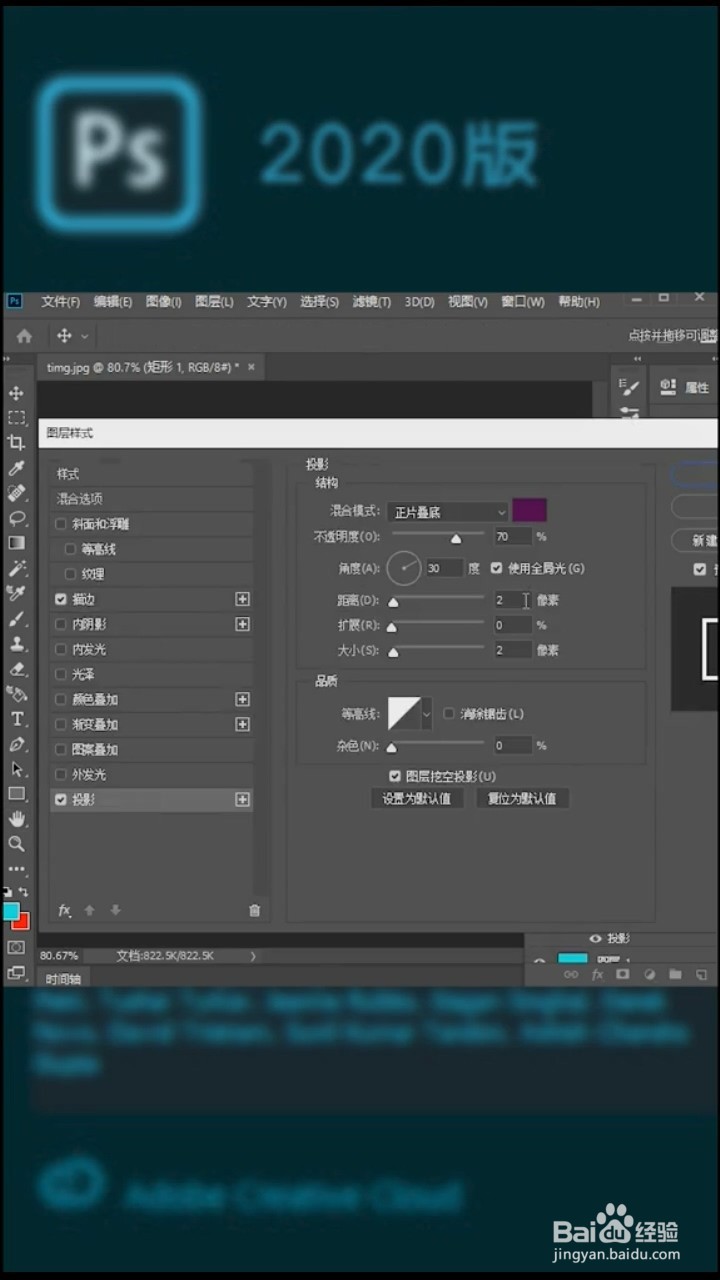
Task: Add another 描边 effect with plus button
Action: [242, 599]
